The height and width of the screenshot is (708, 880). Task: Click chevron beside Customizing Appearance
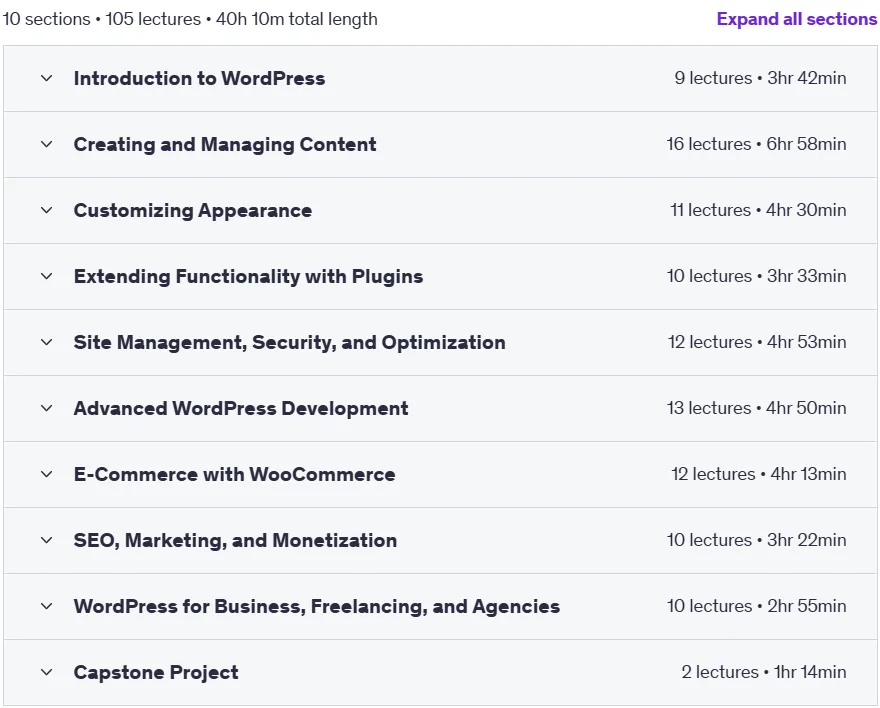pyautogui.click(x=47, y=210)
